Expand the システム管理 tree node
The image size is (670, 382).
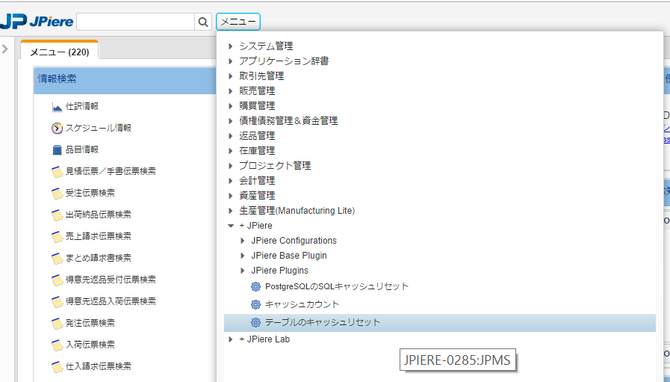click(231, 46)
